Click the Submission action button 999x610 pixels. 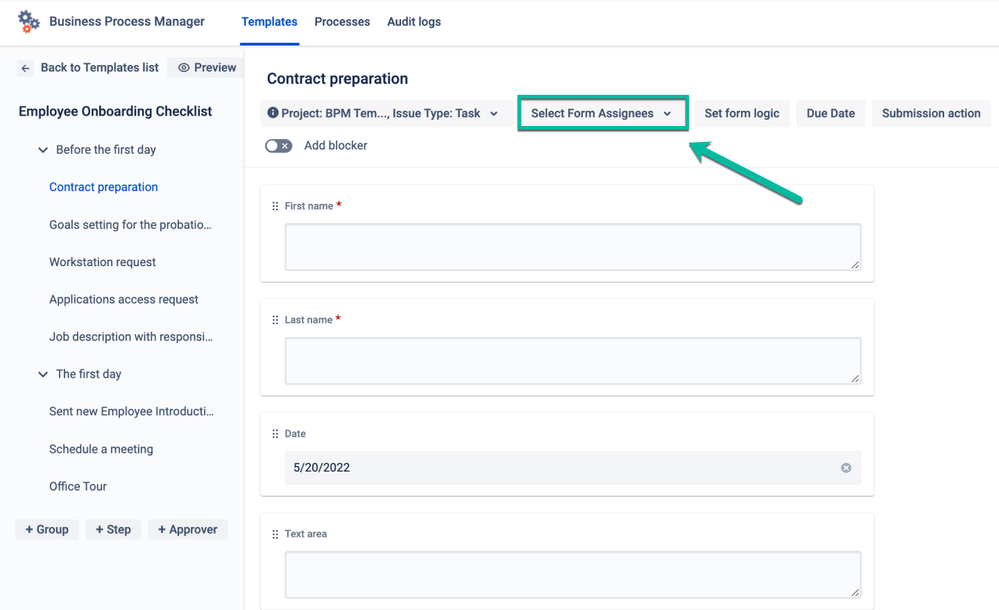click(x=931, y=114)
